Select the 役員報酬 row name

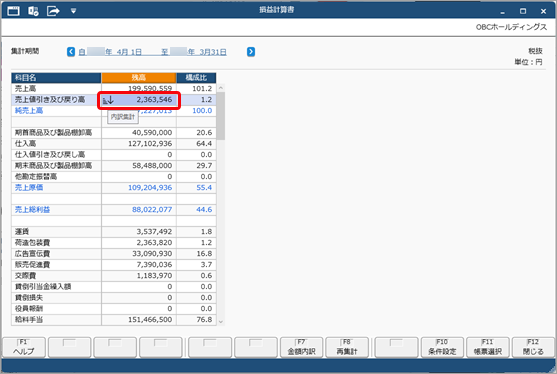tap(29, 309)
